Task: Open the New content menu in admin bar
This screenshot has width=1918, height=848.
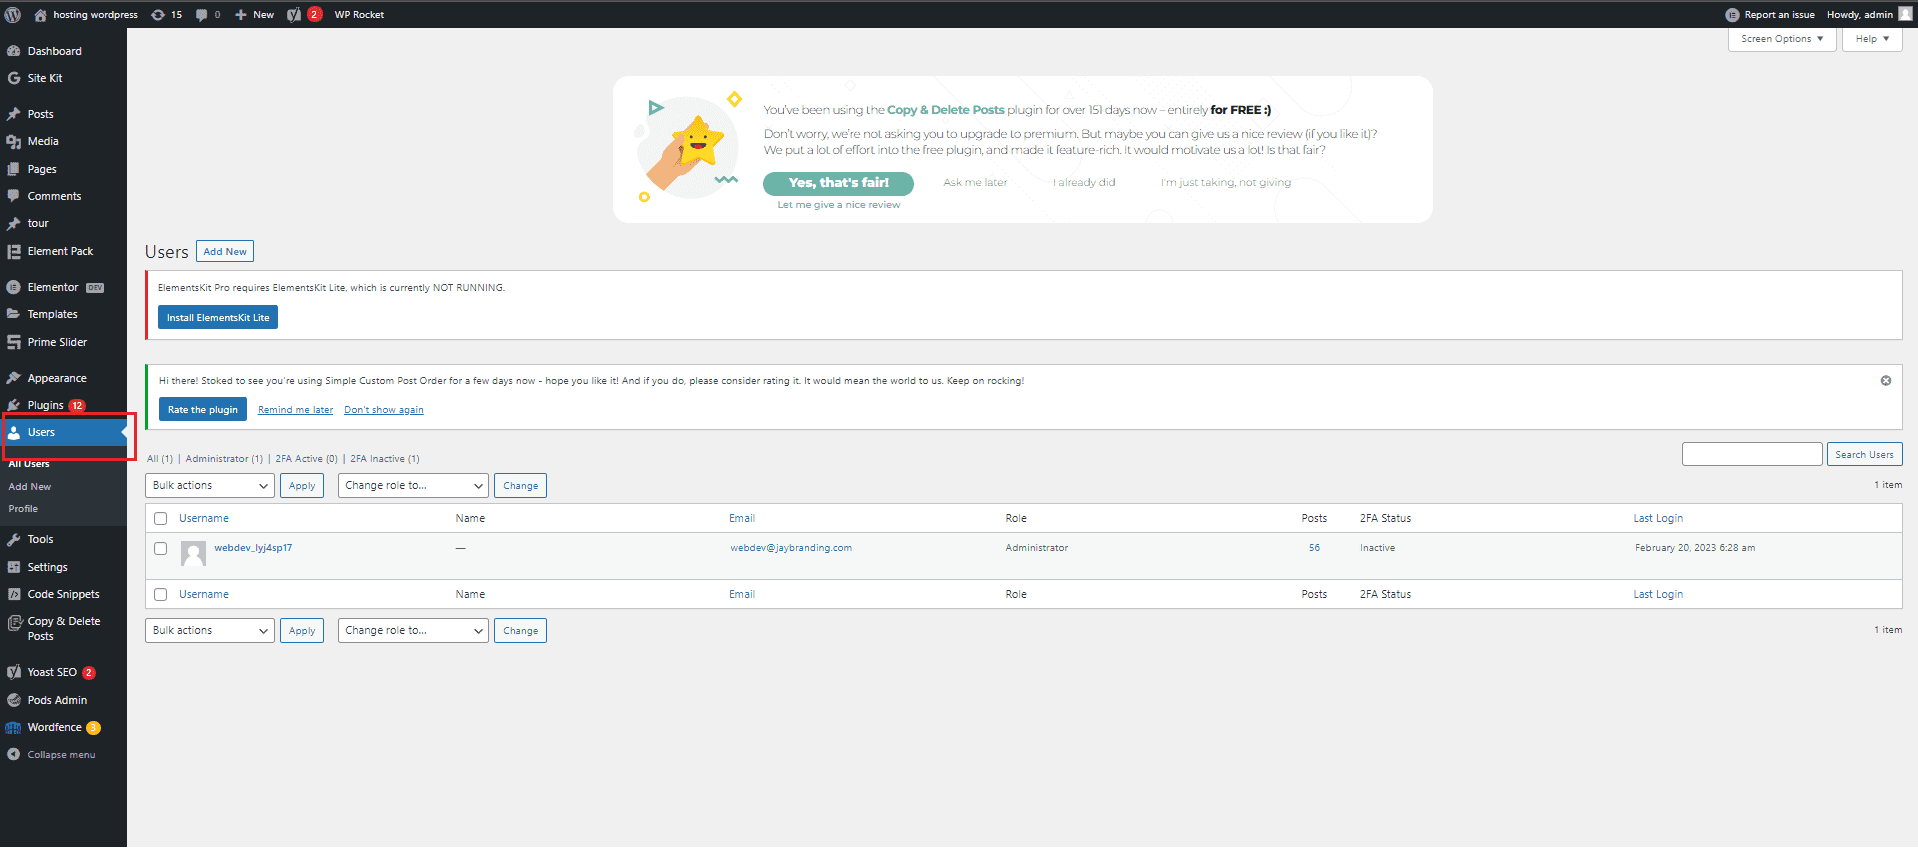Action: (x=254, y=14)
